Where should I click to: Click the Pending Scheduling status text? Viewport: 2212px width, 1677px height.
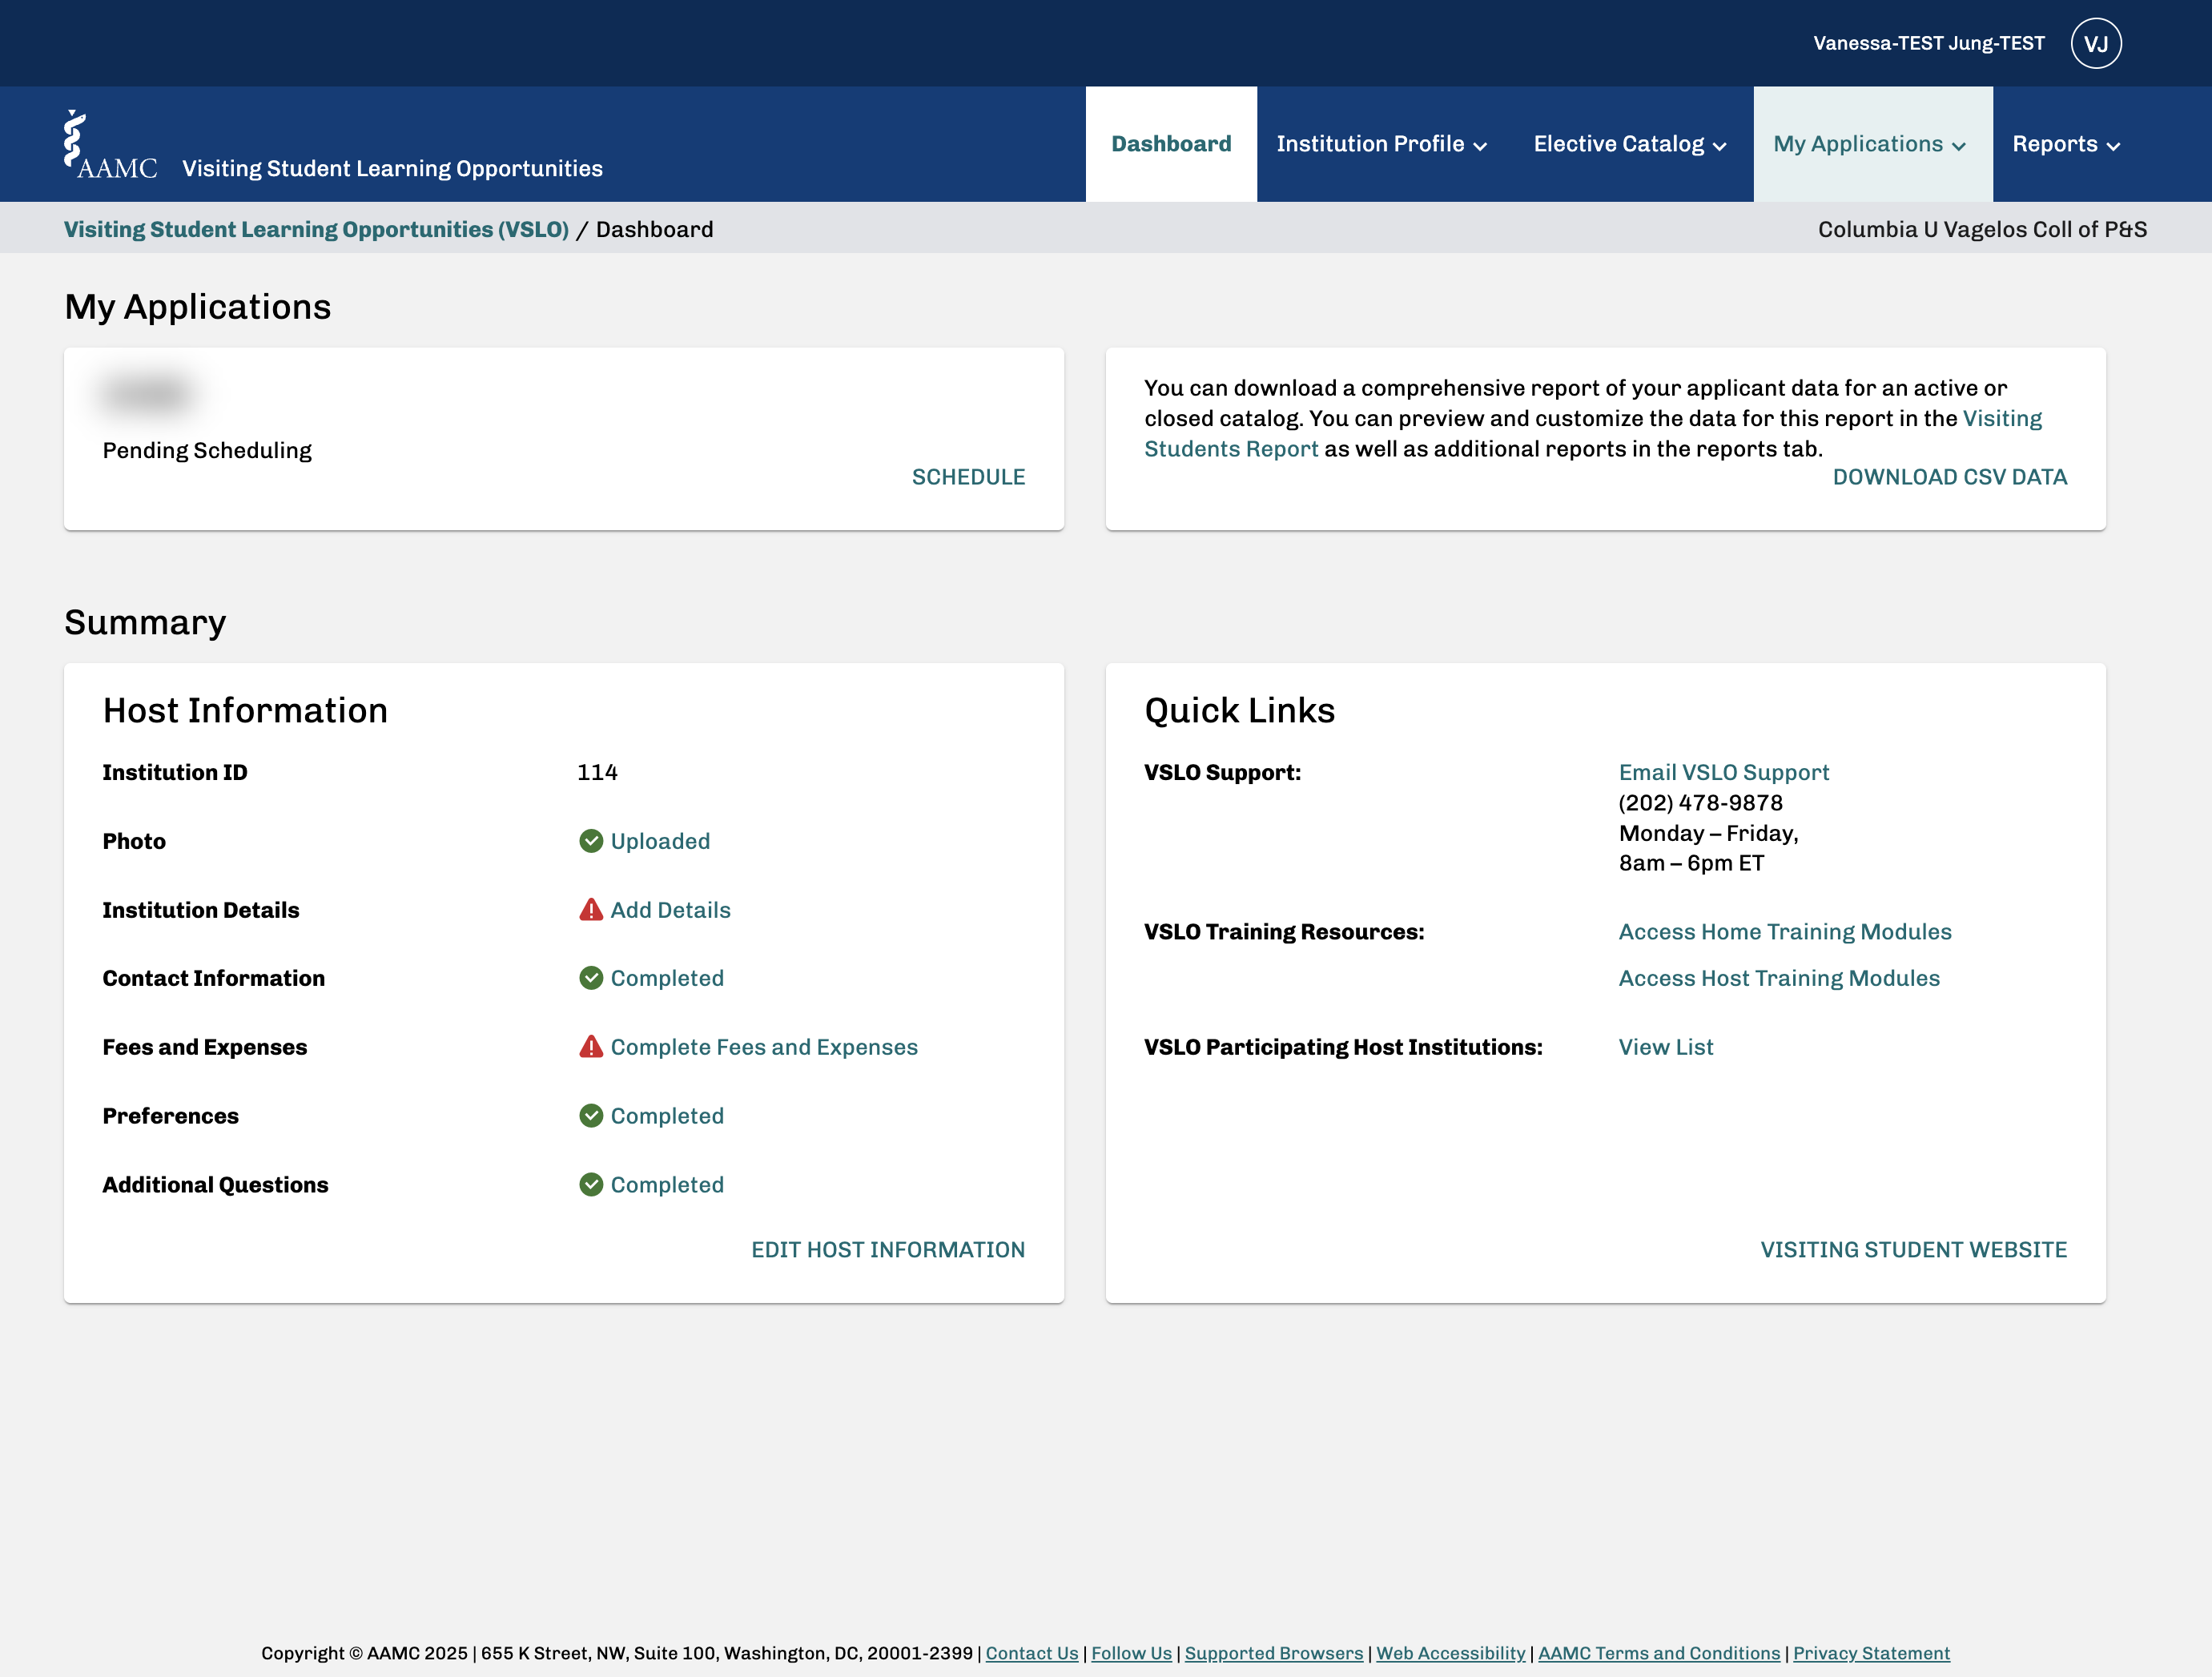(207, 450)
